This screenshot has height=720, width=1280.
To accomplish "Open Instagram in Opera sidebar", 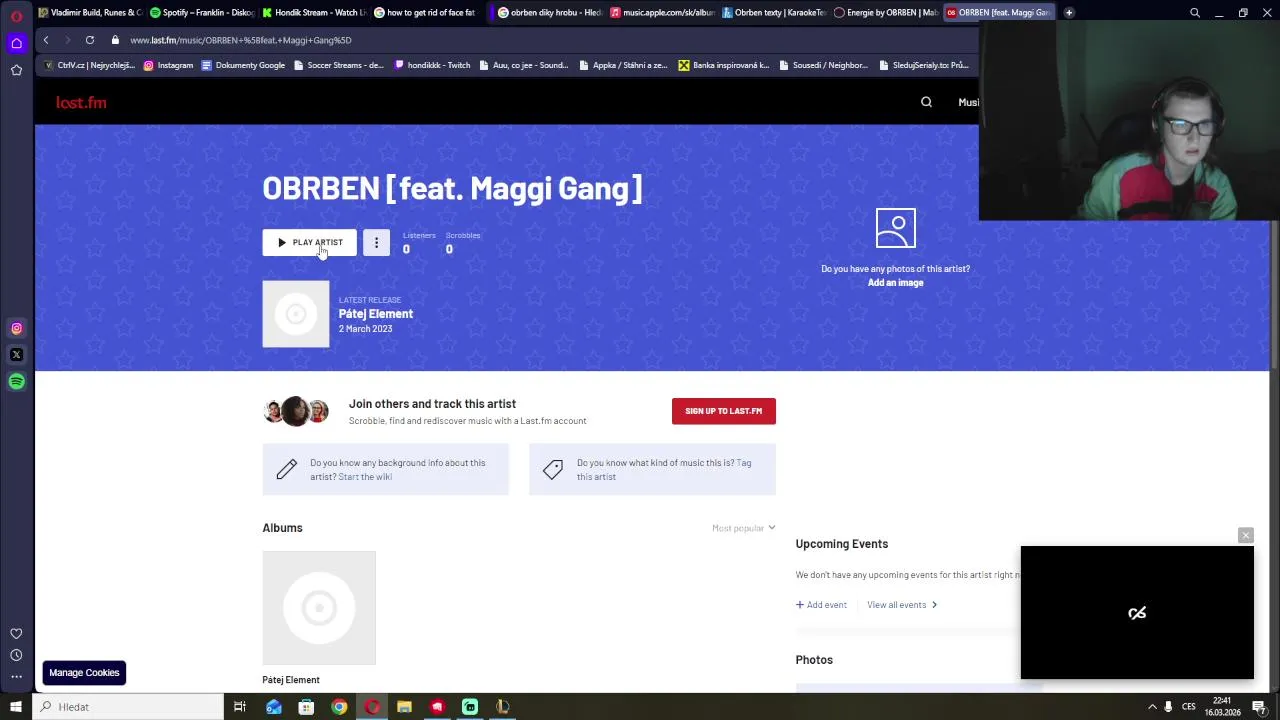I will point(16,328).
